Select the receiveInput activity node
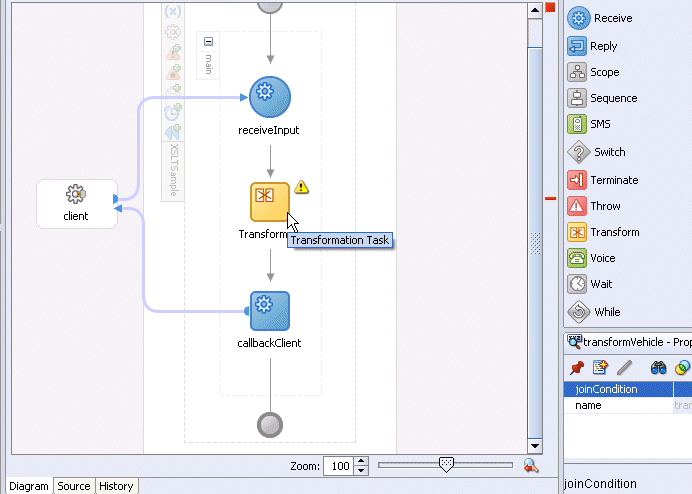Image resolution: width=692 pixels, height=494 pixels. [x=270, y=97]
